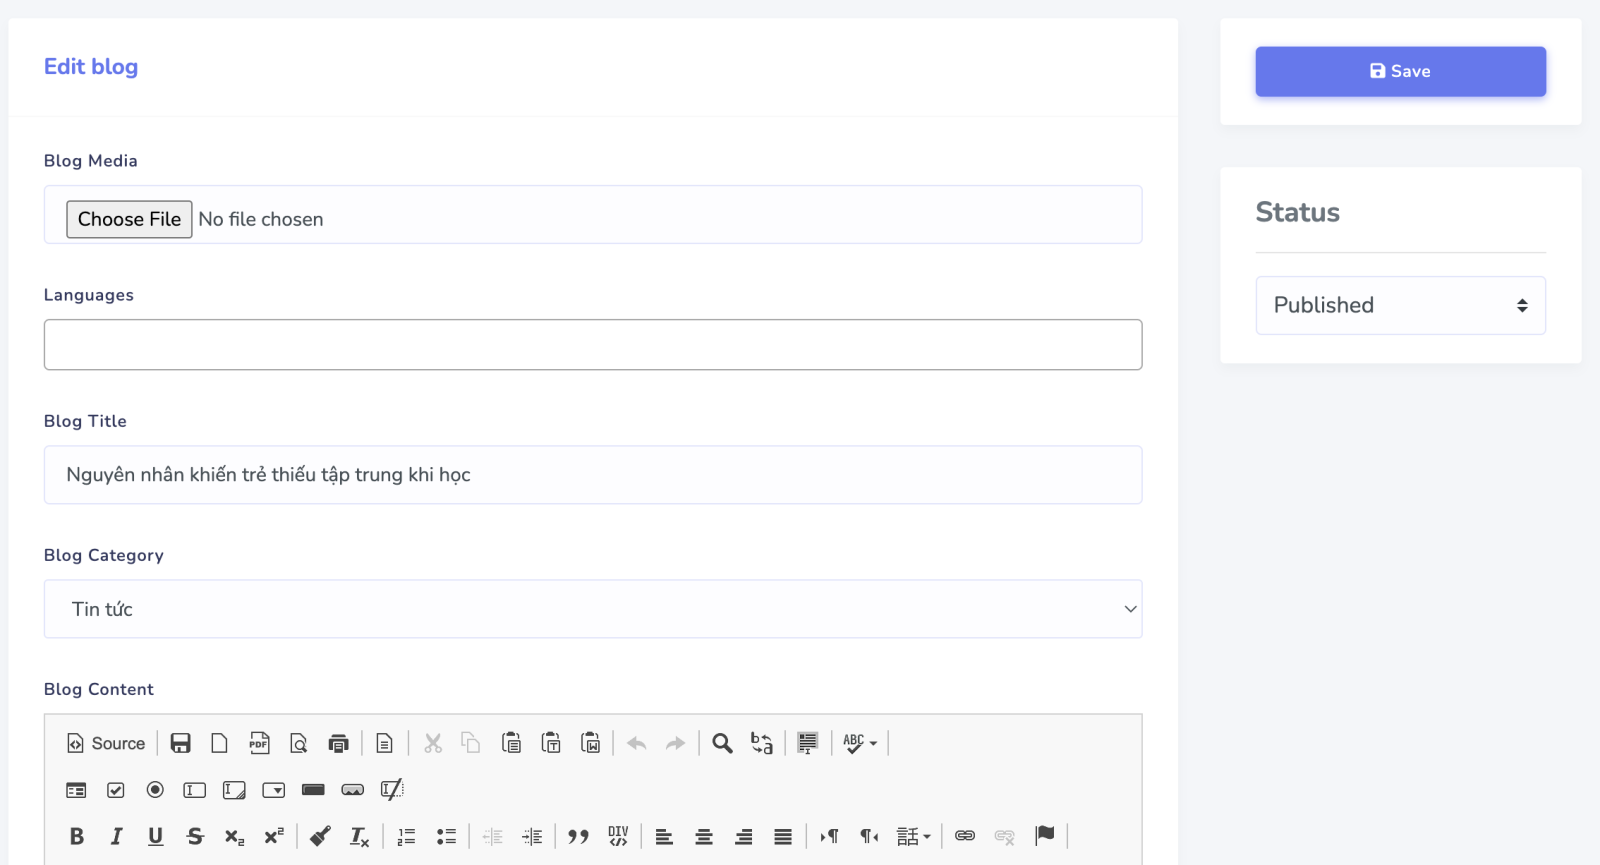
Task: Click the Paste from Word icon
Action: [590, 743]
